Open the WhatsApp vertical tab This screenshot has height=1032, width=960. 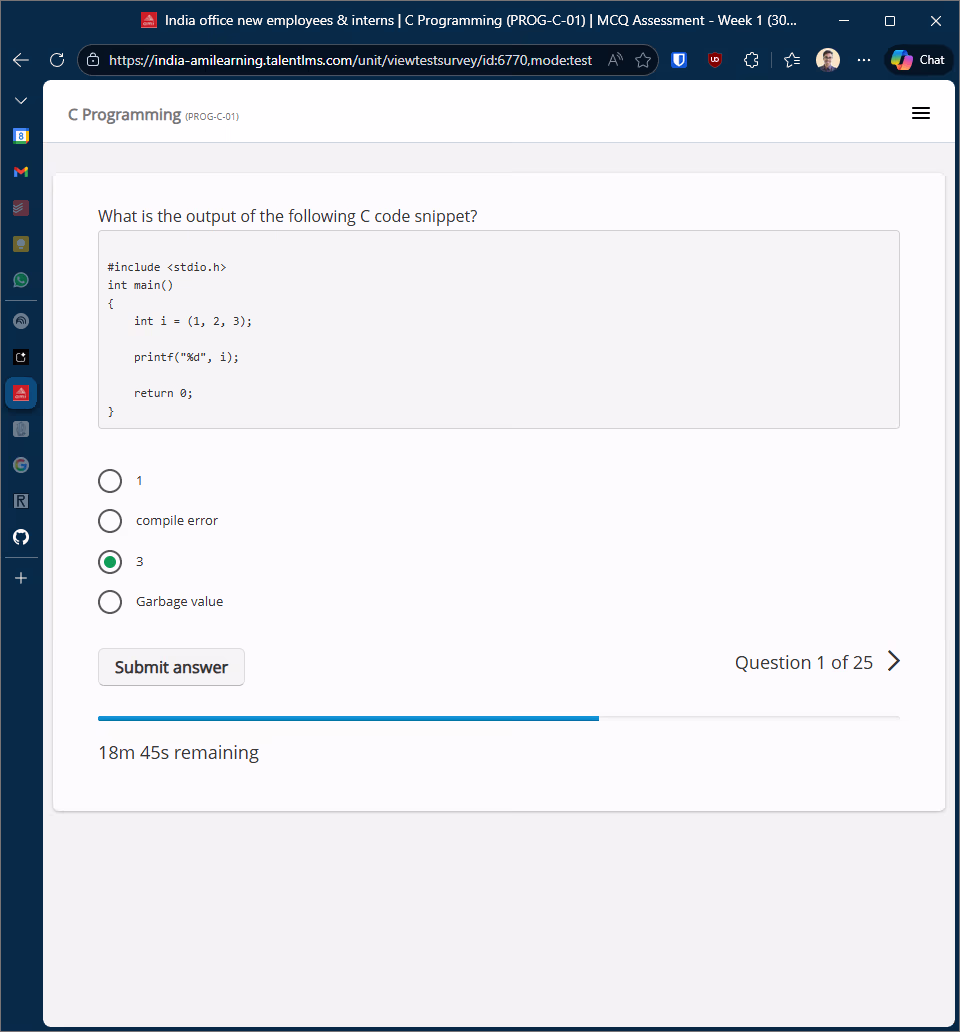(x=21, y=280)
